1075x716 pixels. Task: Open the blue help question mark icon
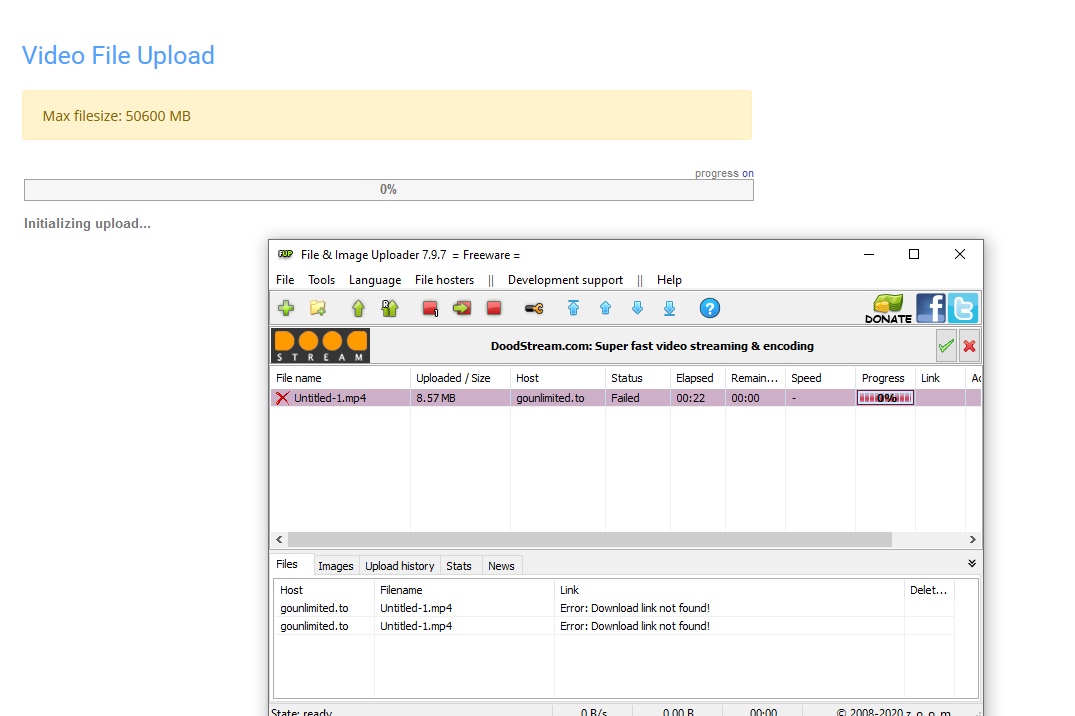[709, 308]
